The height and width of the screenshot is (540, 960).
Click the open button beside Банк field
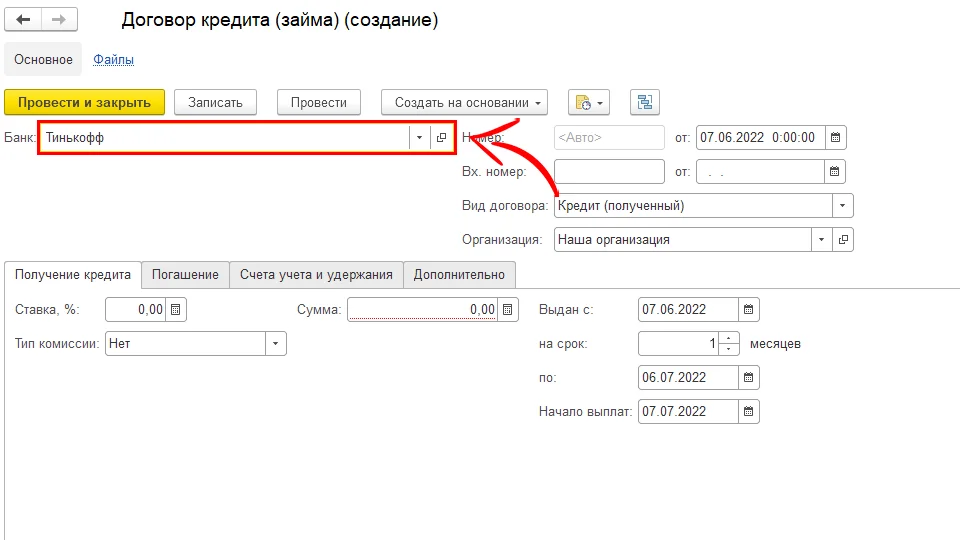[442, 138]
